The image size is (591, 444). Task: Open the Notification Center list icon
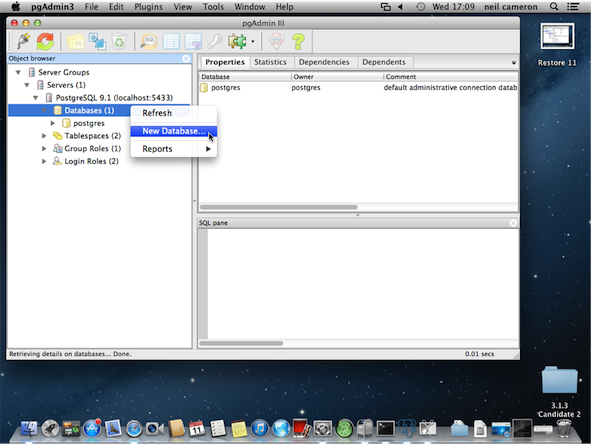pos(573,6)
